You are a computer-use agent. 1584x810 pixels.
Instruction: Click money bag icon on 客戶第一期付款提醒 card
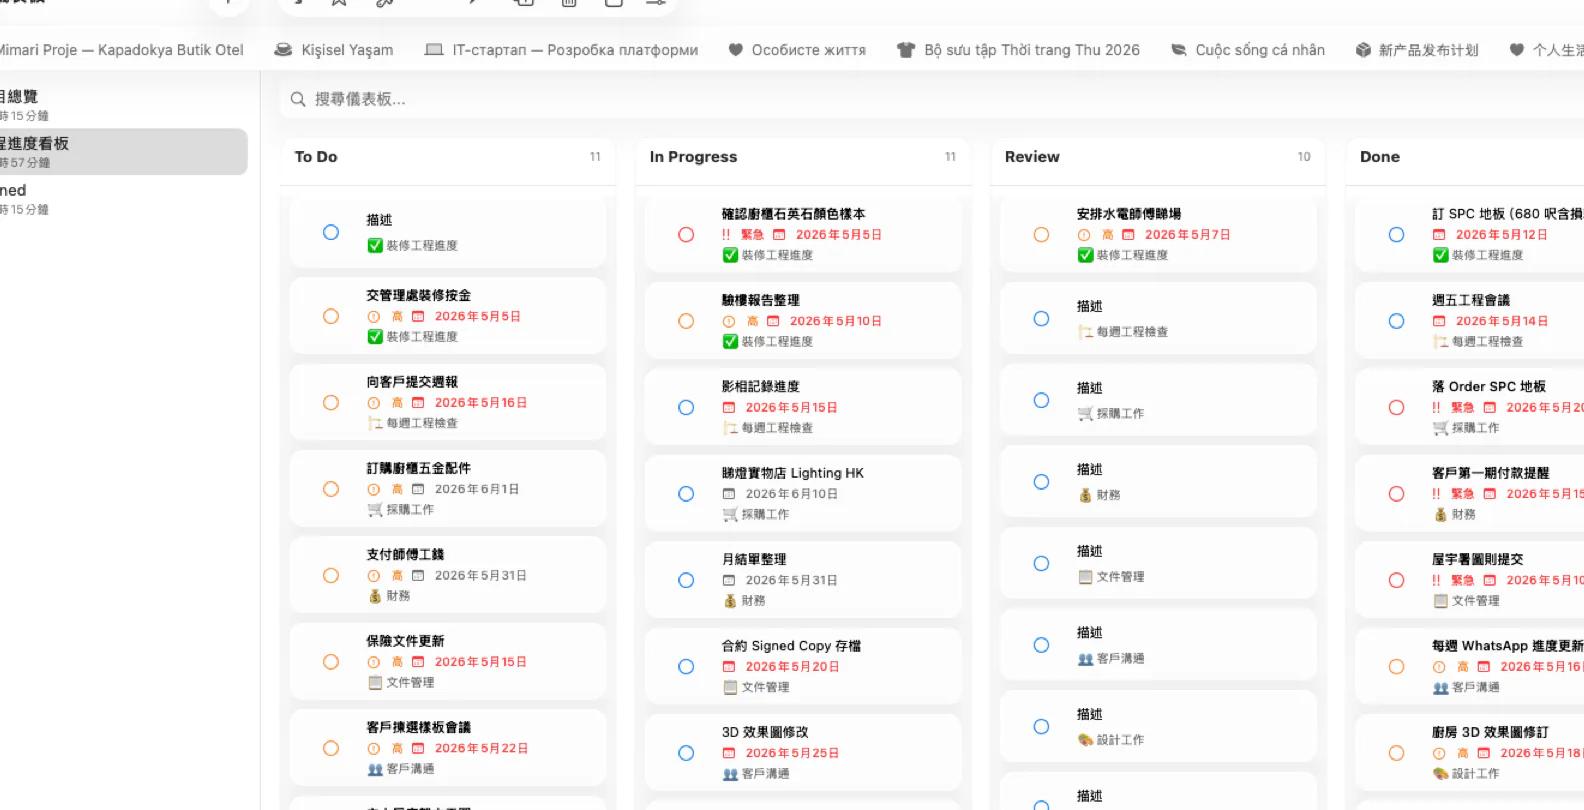1440,514
